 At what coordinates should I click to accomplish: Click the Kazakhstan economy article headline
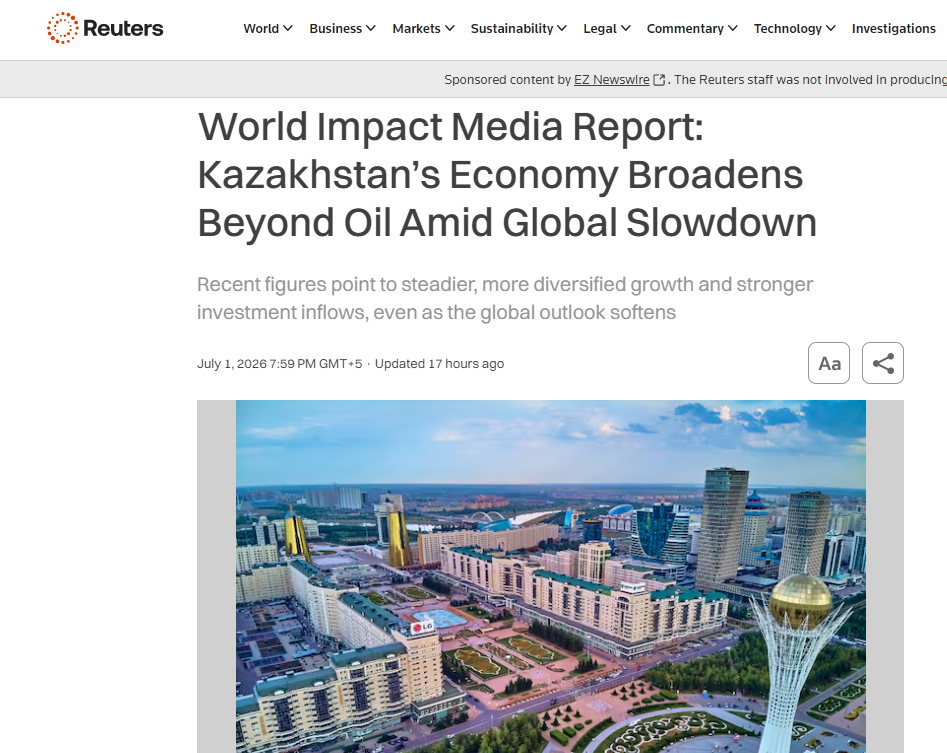[x=507, y=175]
